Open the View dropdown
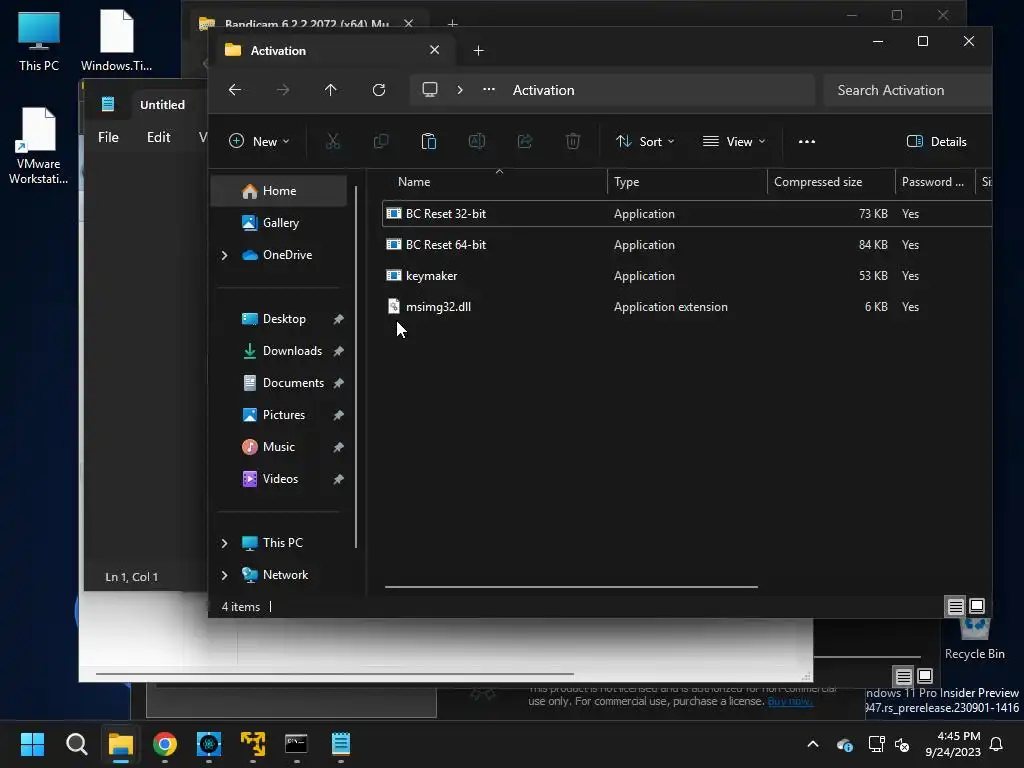 point(734,141)
